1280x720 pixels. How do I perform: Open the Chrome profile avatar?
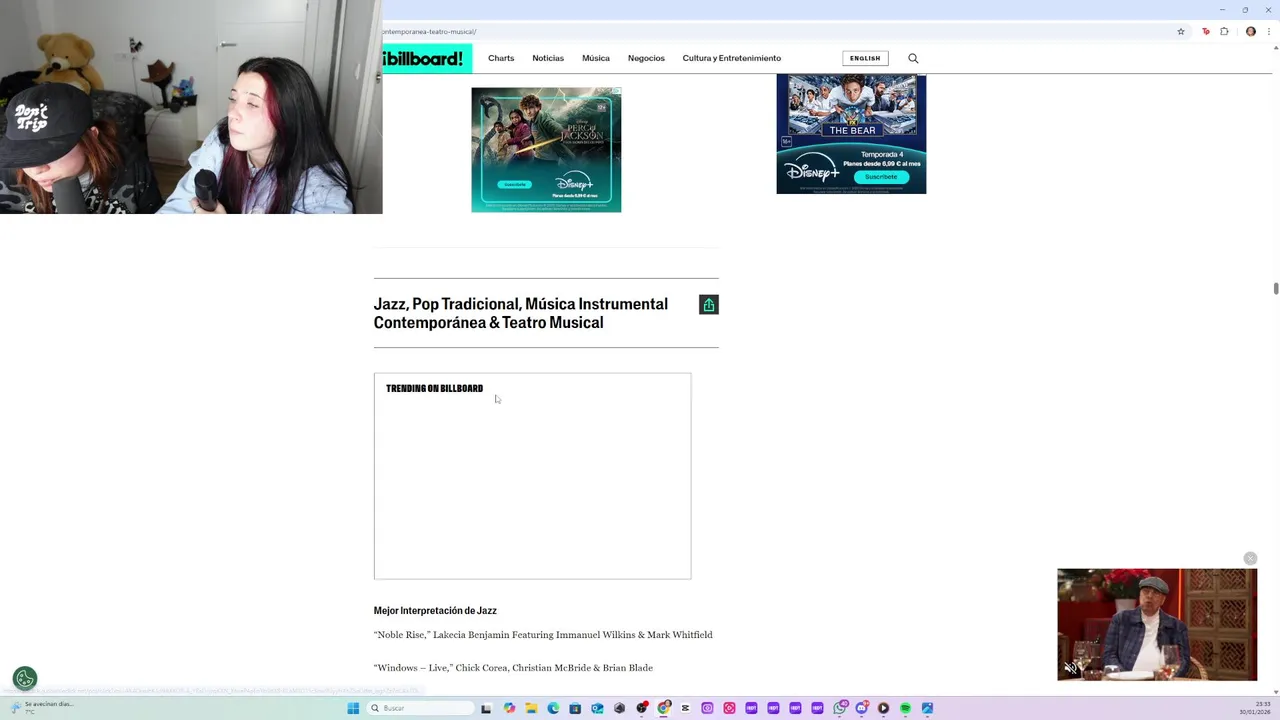pos(1251,31)
